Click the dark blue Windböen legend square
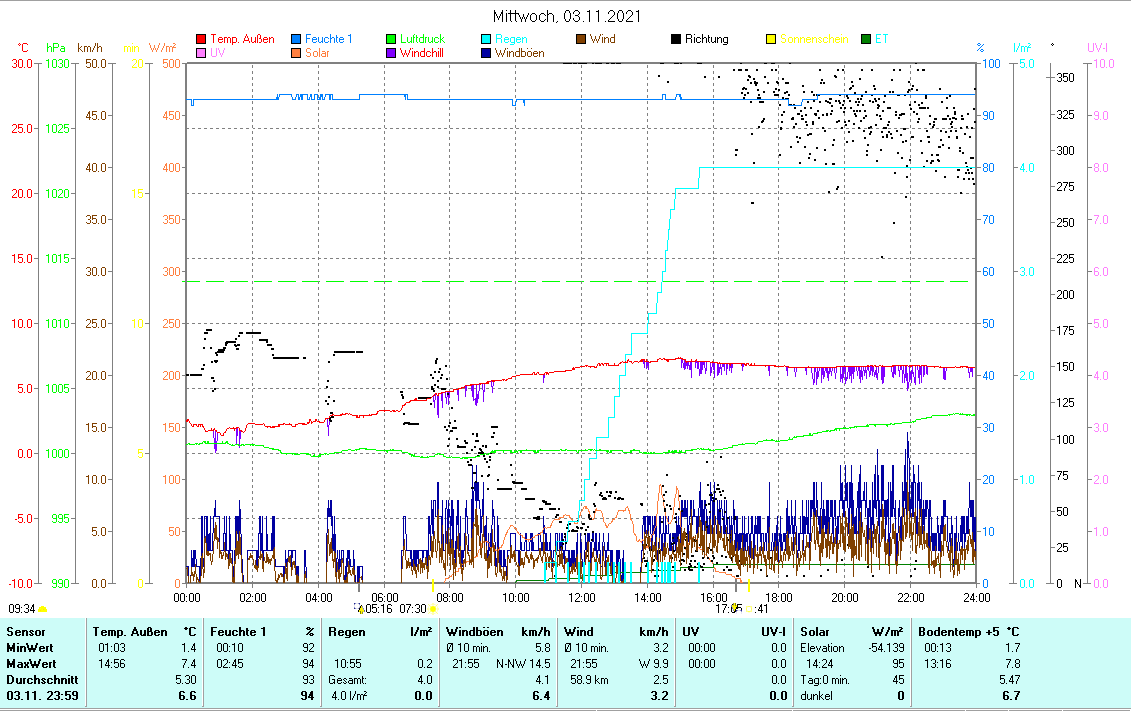Viewport: 1131px width, 711px height. [487, 54]
